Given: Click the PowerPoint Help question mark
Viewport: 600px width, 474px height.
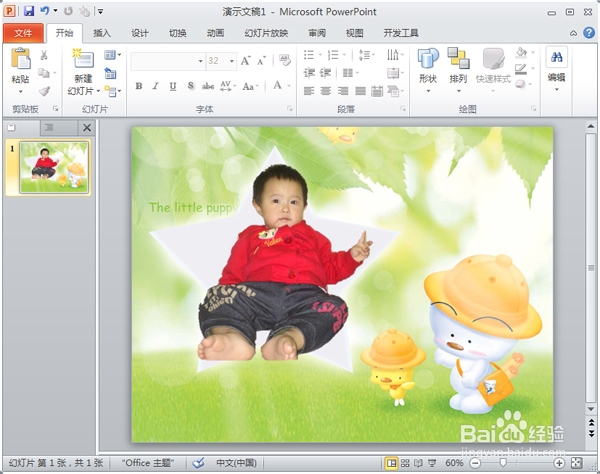Looking at the screenshot, I should (x=589, y=33).
